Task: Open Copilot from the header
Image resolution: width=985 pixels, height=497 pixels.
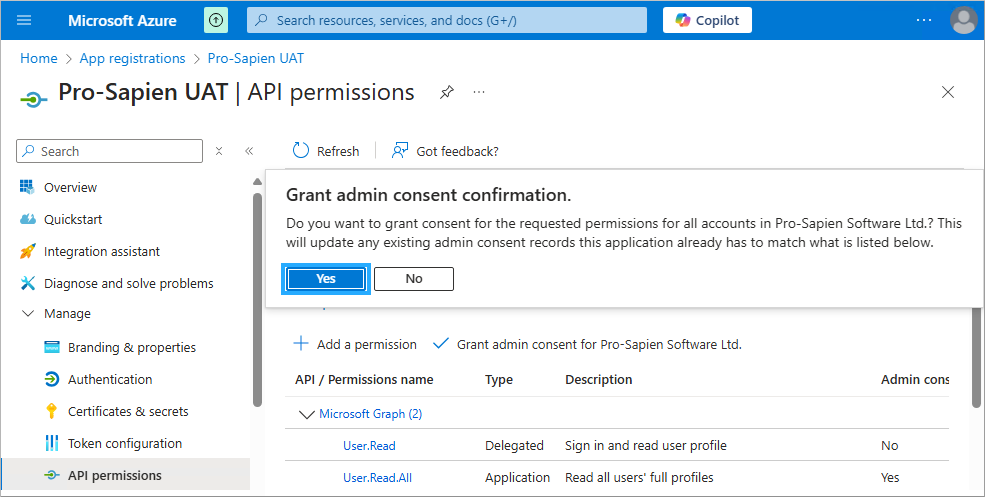Action: click(707, 20)
